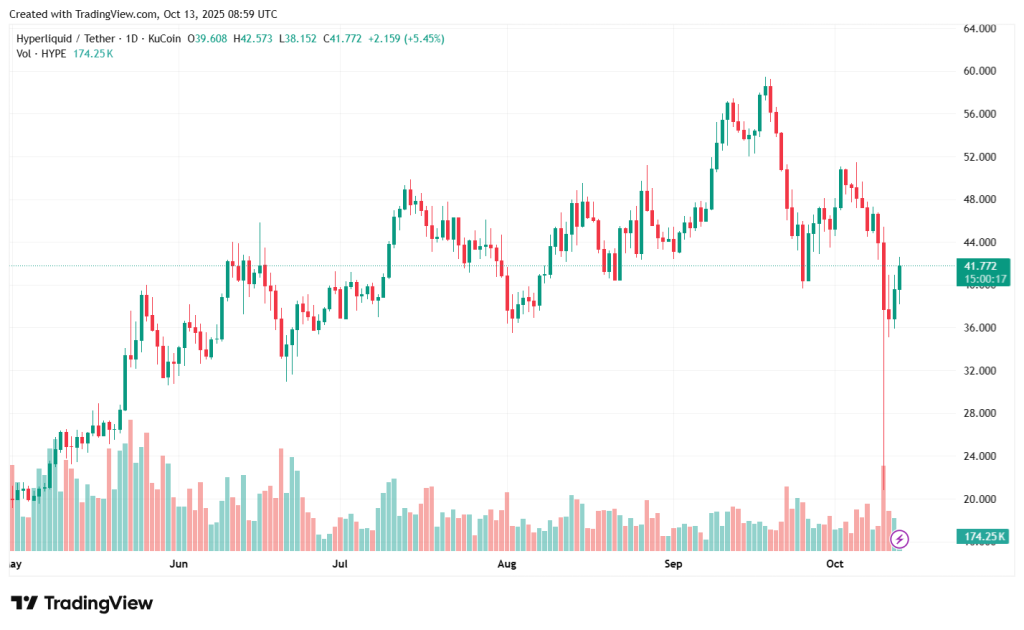Select the Aug marker on time axis
Screen dimensions: 1024x630
(507, 564)
